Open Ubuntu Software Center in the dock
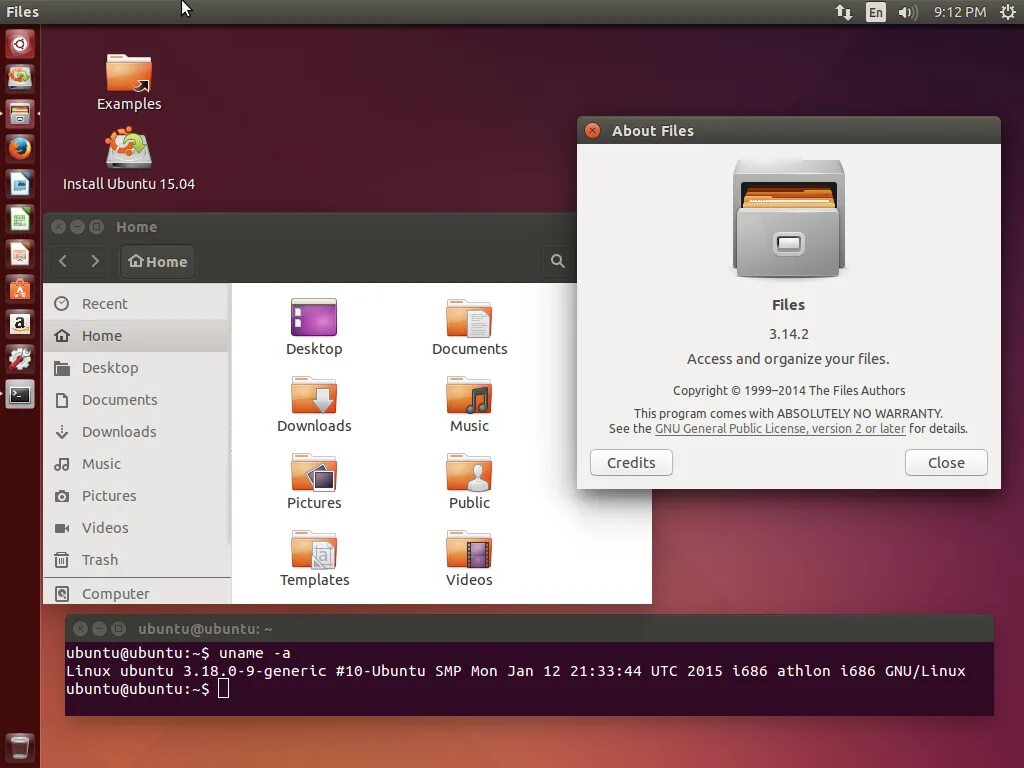1024x768 pixels. [20, 289]
